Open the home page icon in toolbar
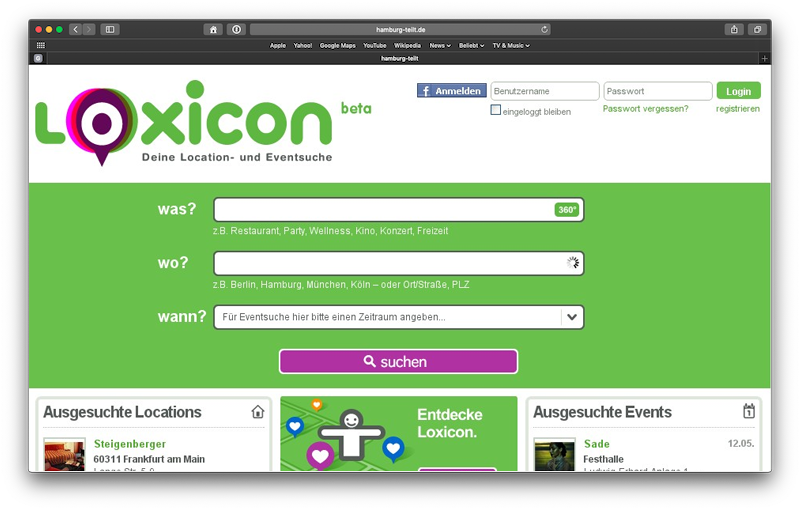 [x=213, y=30]
